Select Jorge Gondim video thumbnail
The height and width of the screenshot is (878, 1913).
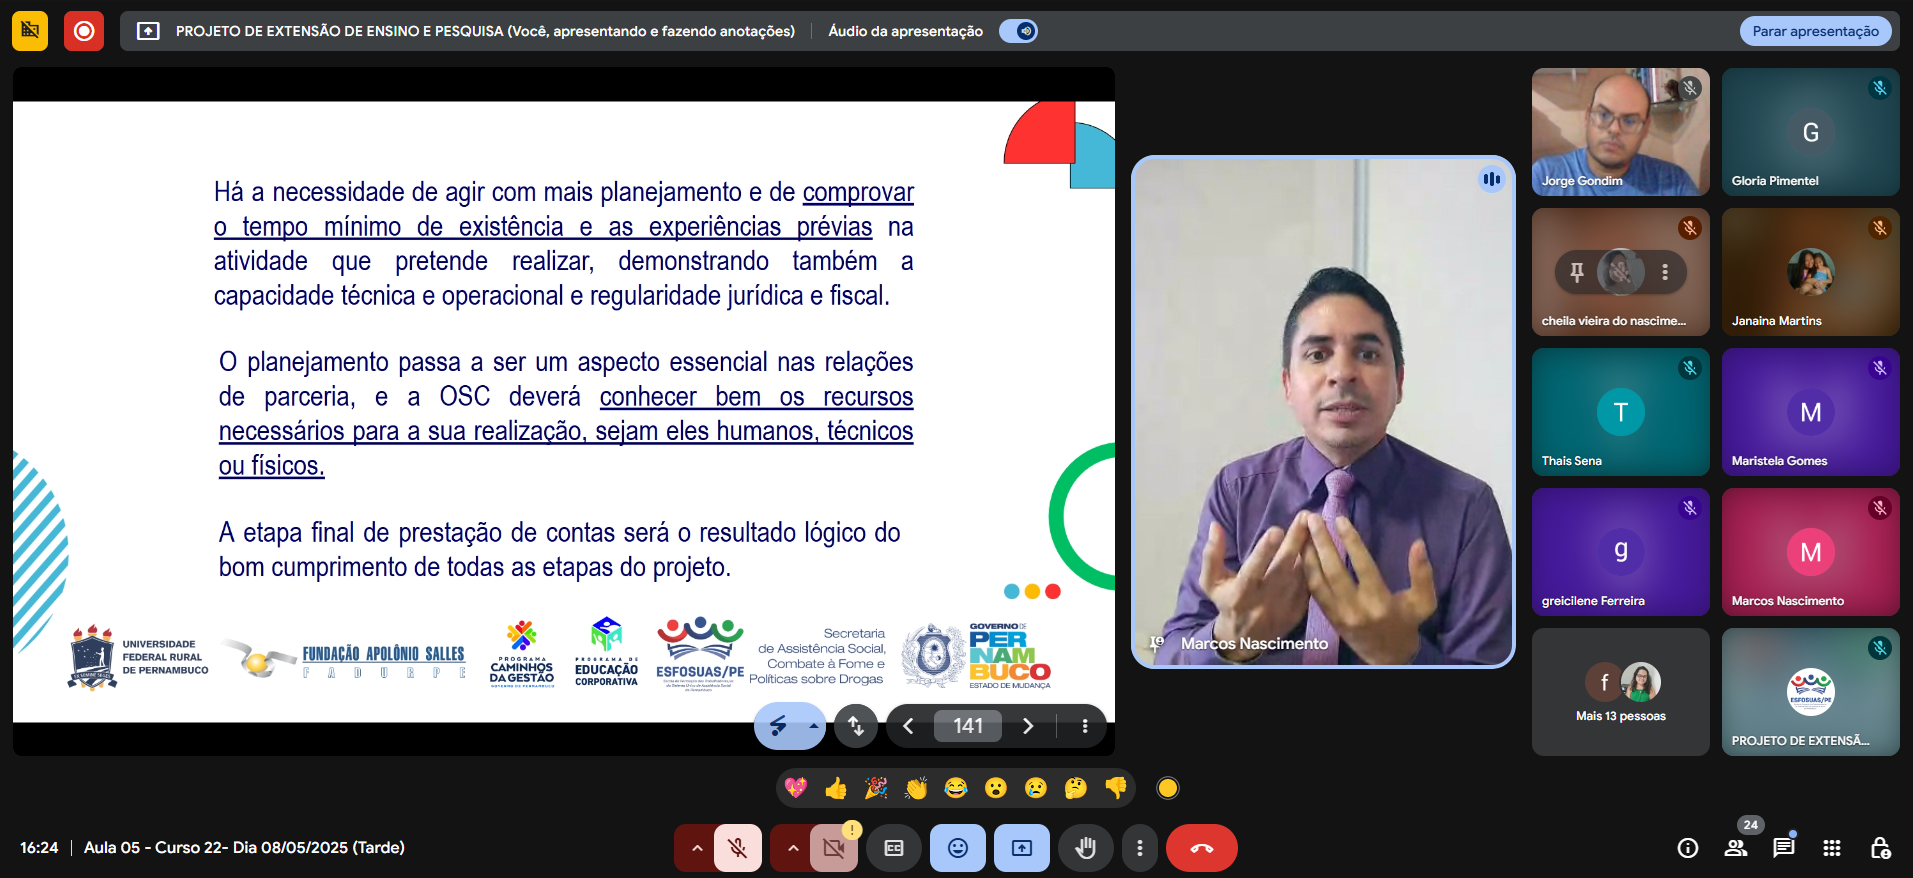click(1620, 131)
